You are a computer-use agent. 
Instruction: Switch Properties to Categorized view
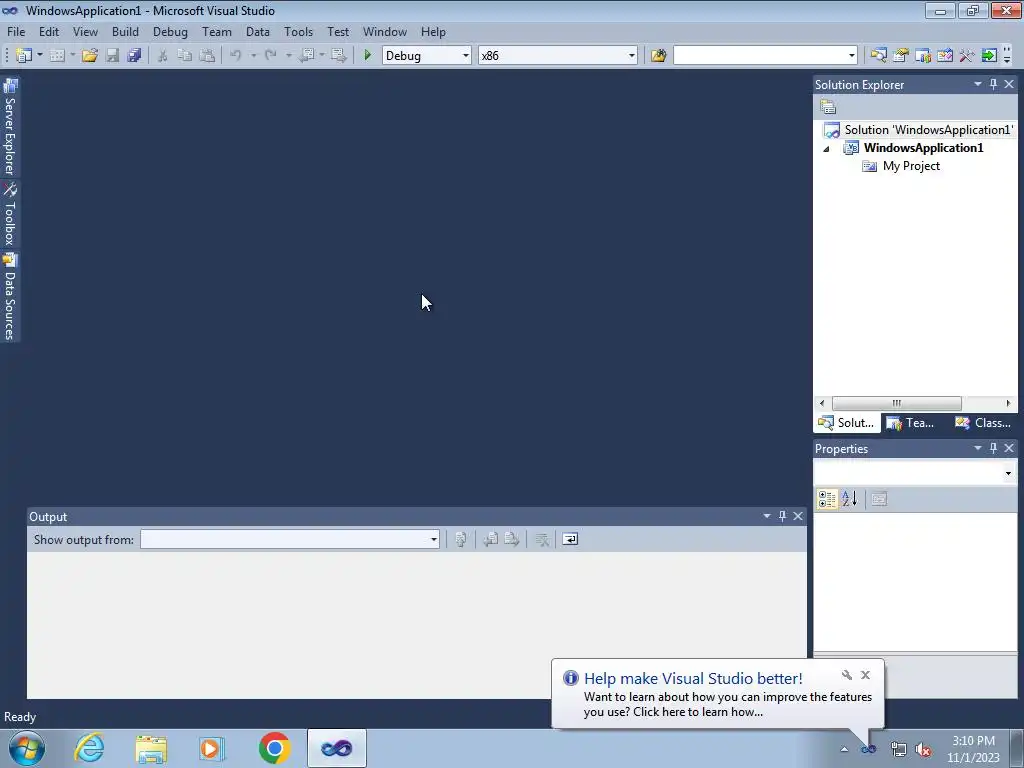point(827,499)
